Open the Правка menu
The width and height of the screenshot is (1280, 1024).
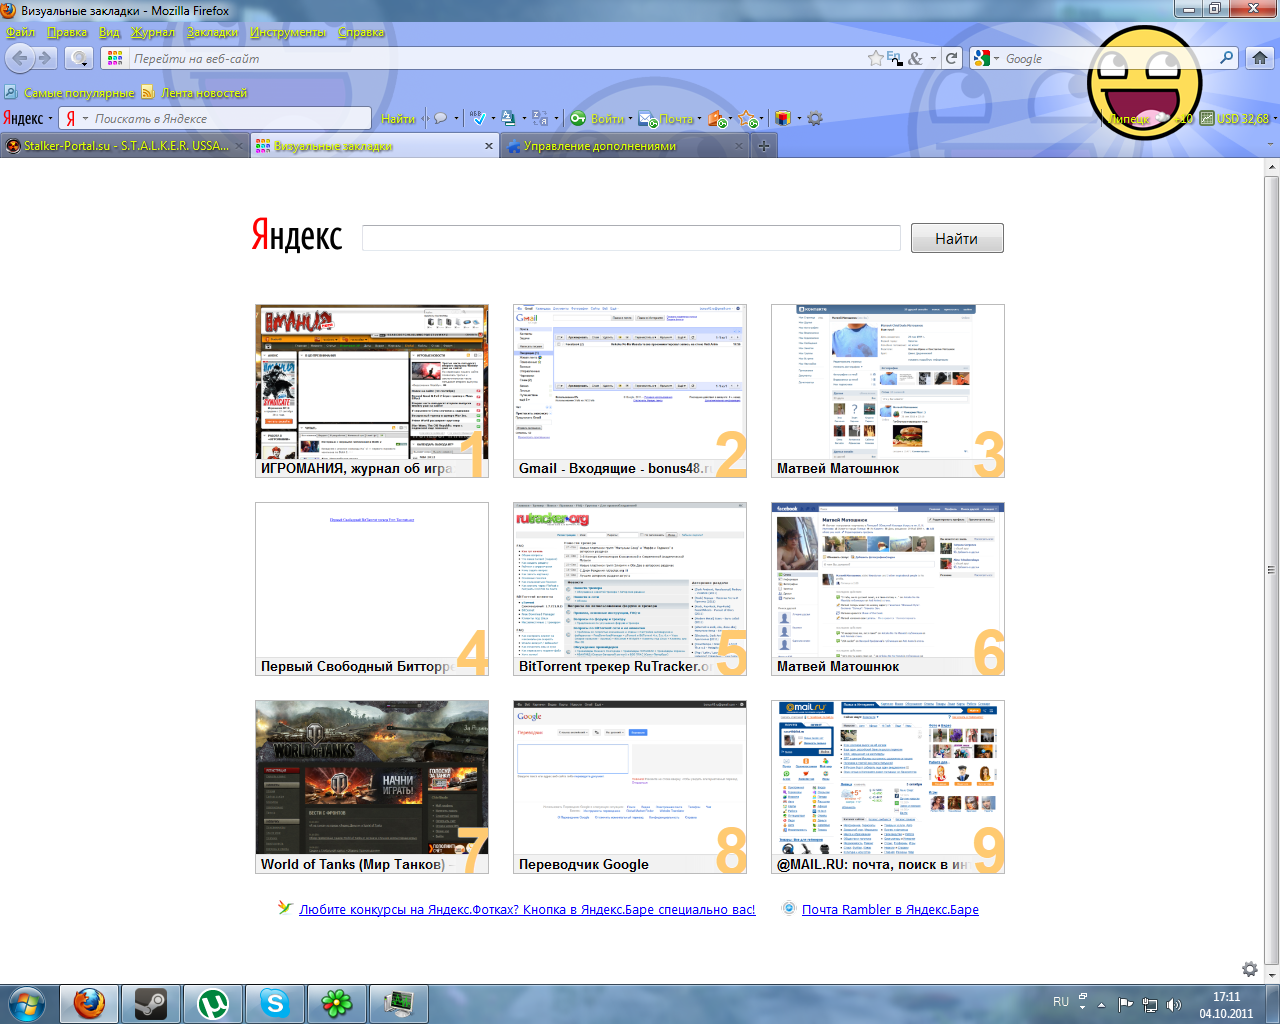click(67, 32)
